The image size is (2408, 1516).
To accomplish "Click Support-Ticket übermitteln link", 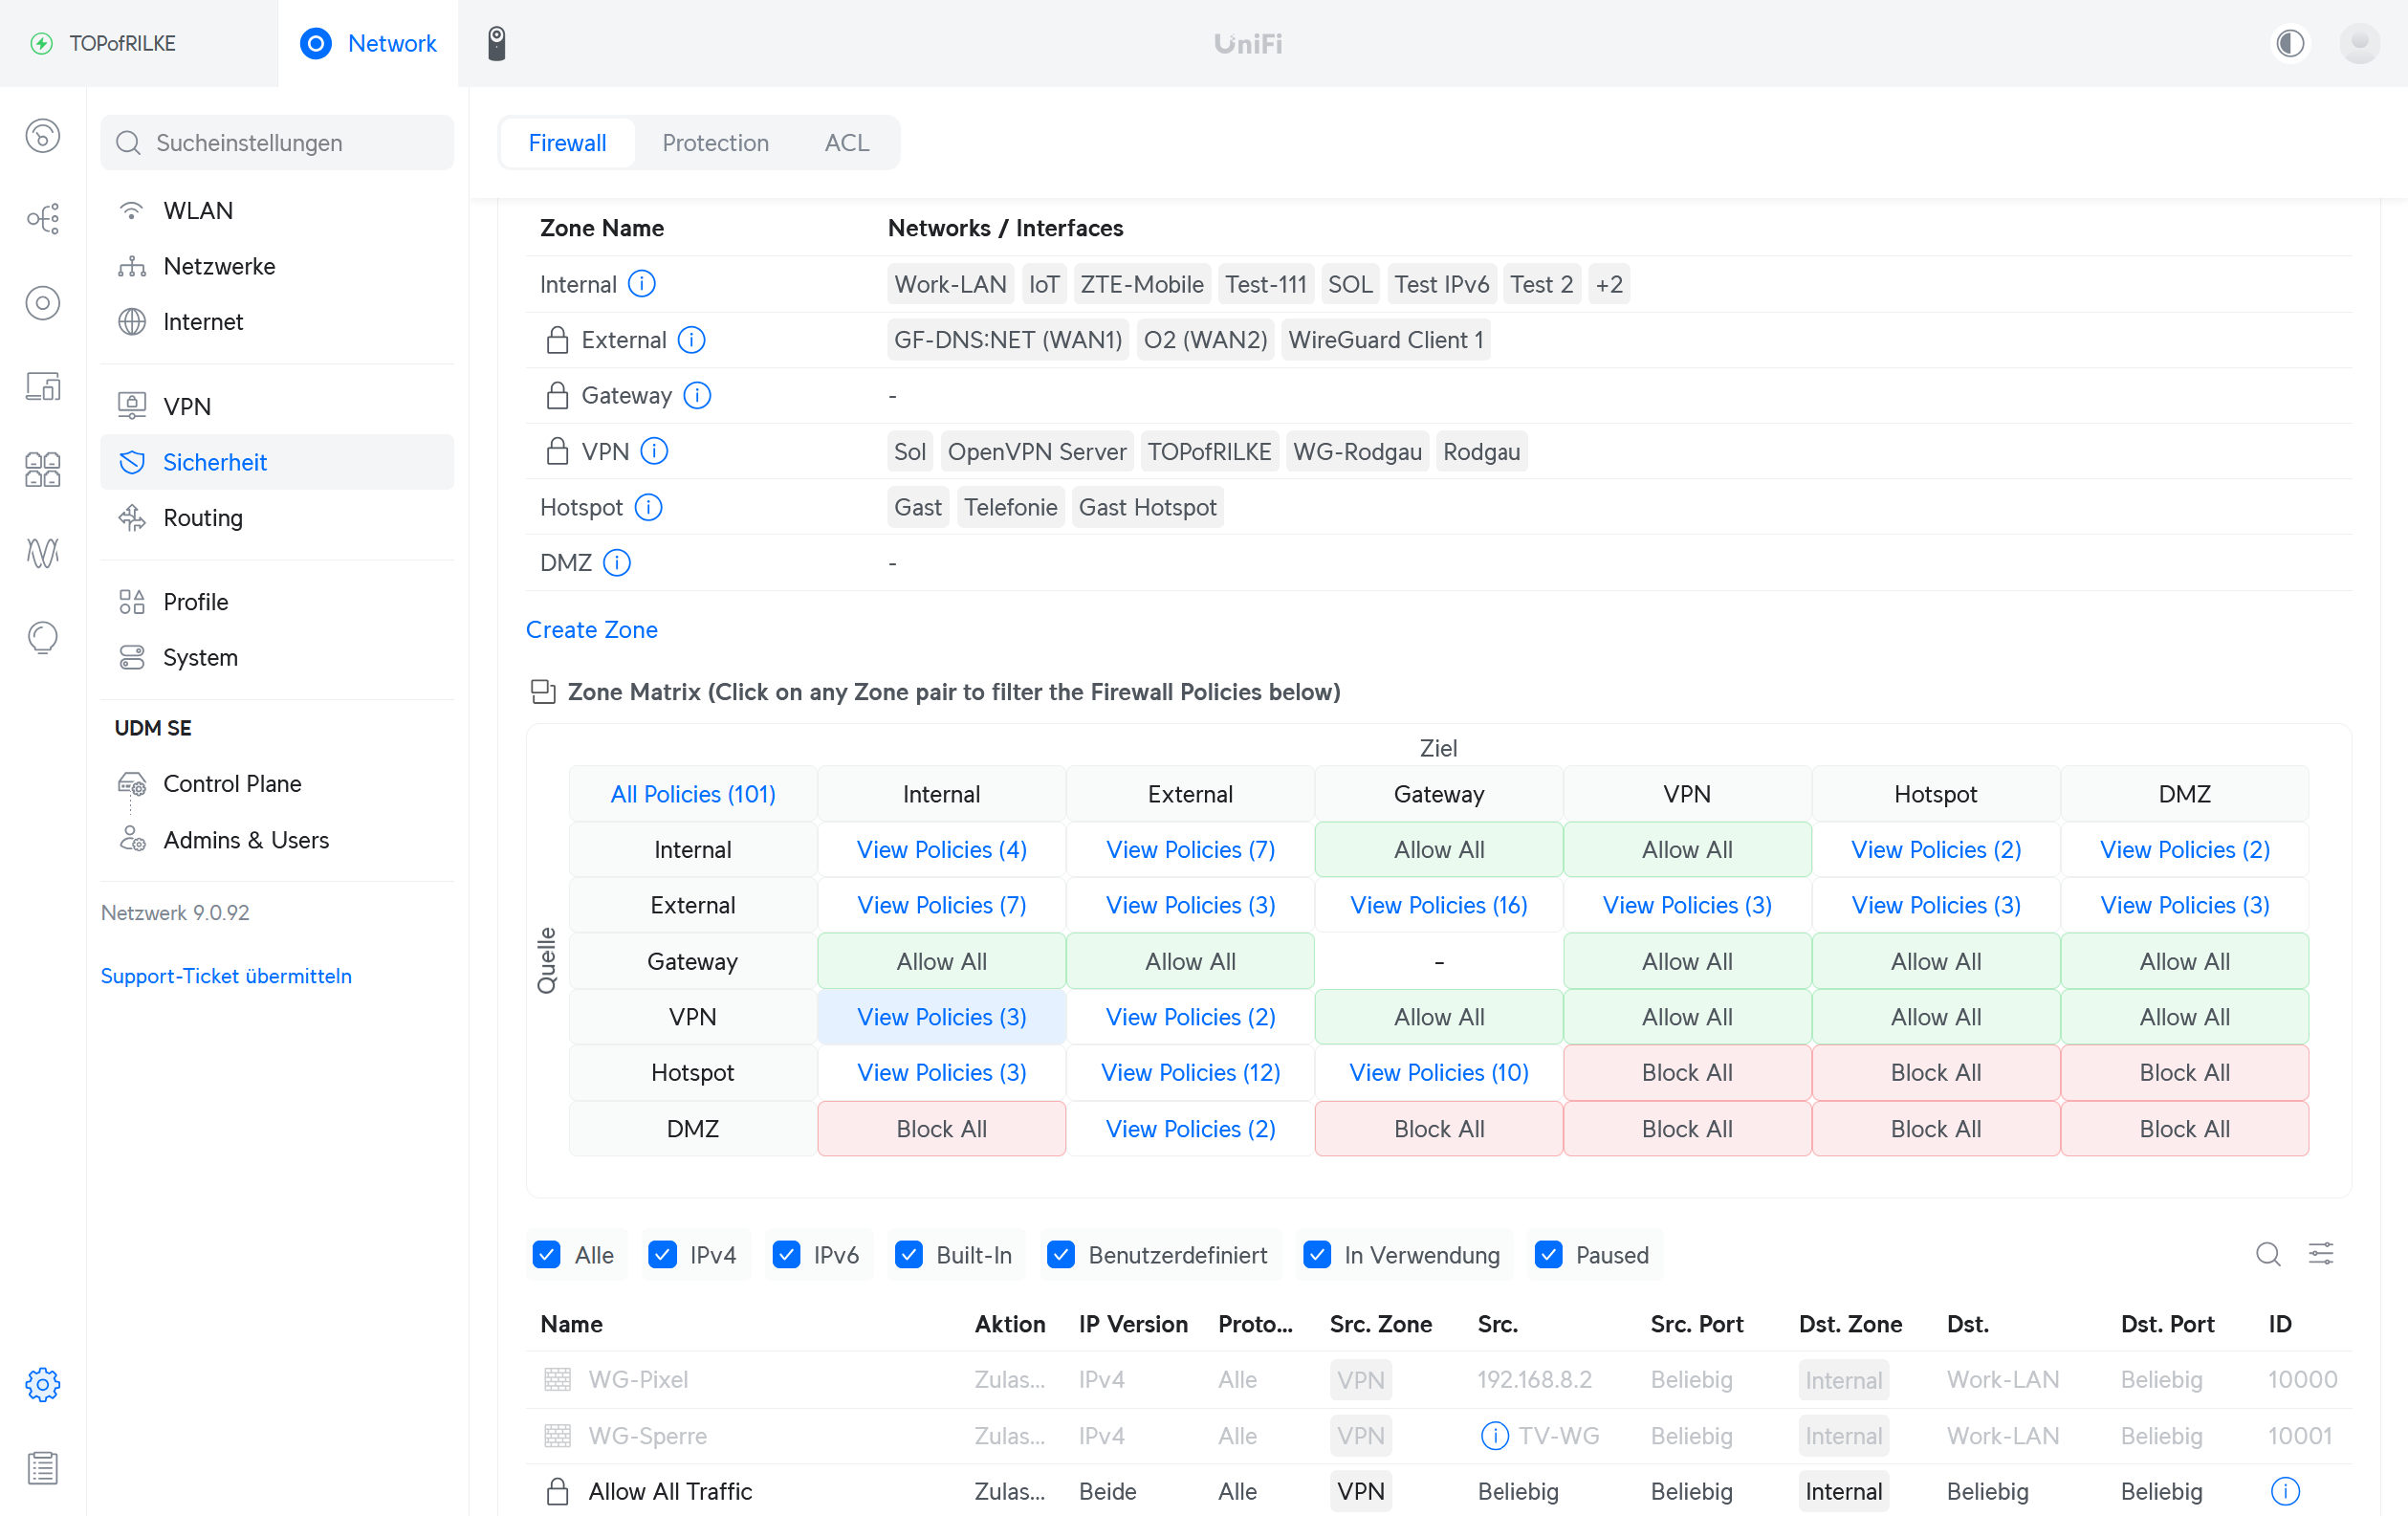I will [x=226, y=976].
